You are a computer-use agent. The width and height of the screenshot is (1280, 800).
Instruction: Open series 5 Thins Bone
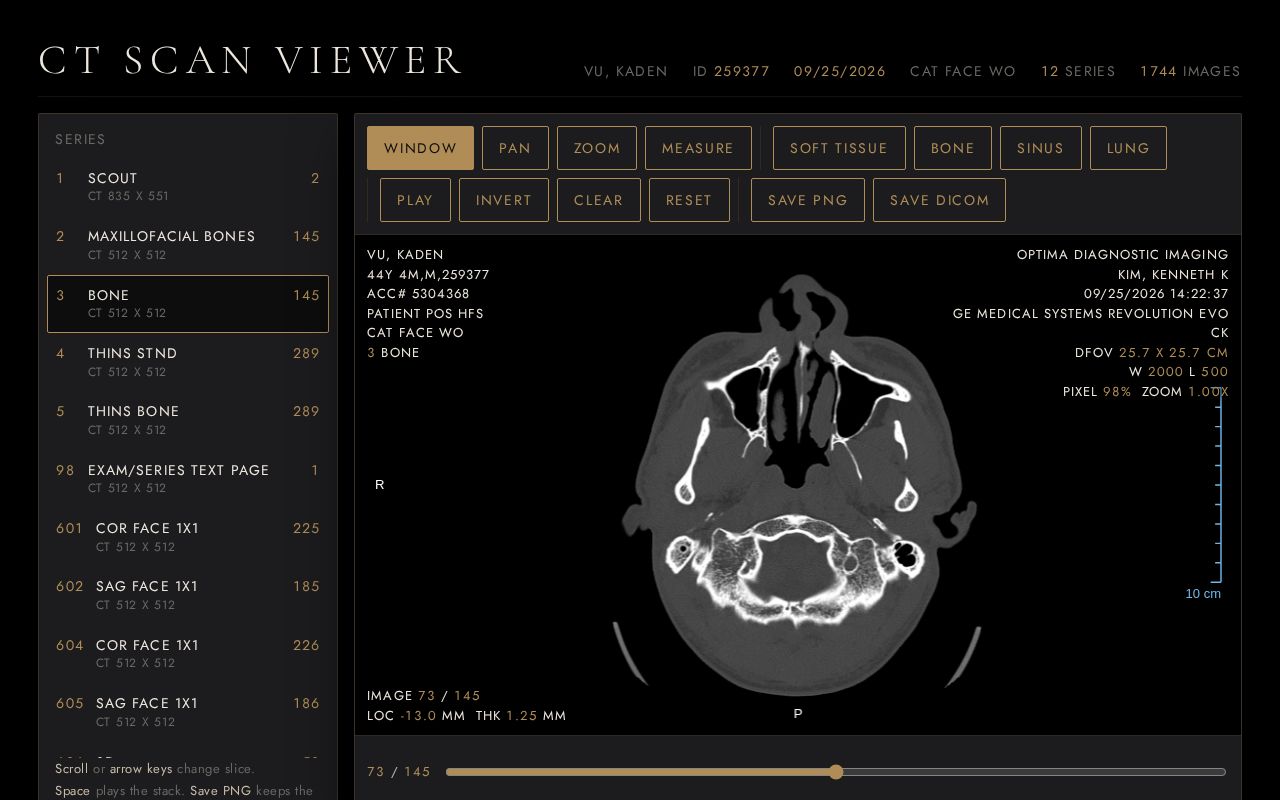[x=188, y=420]
